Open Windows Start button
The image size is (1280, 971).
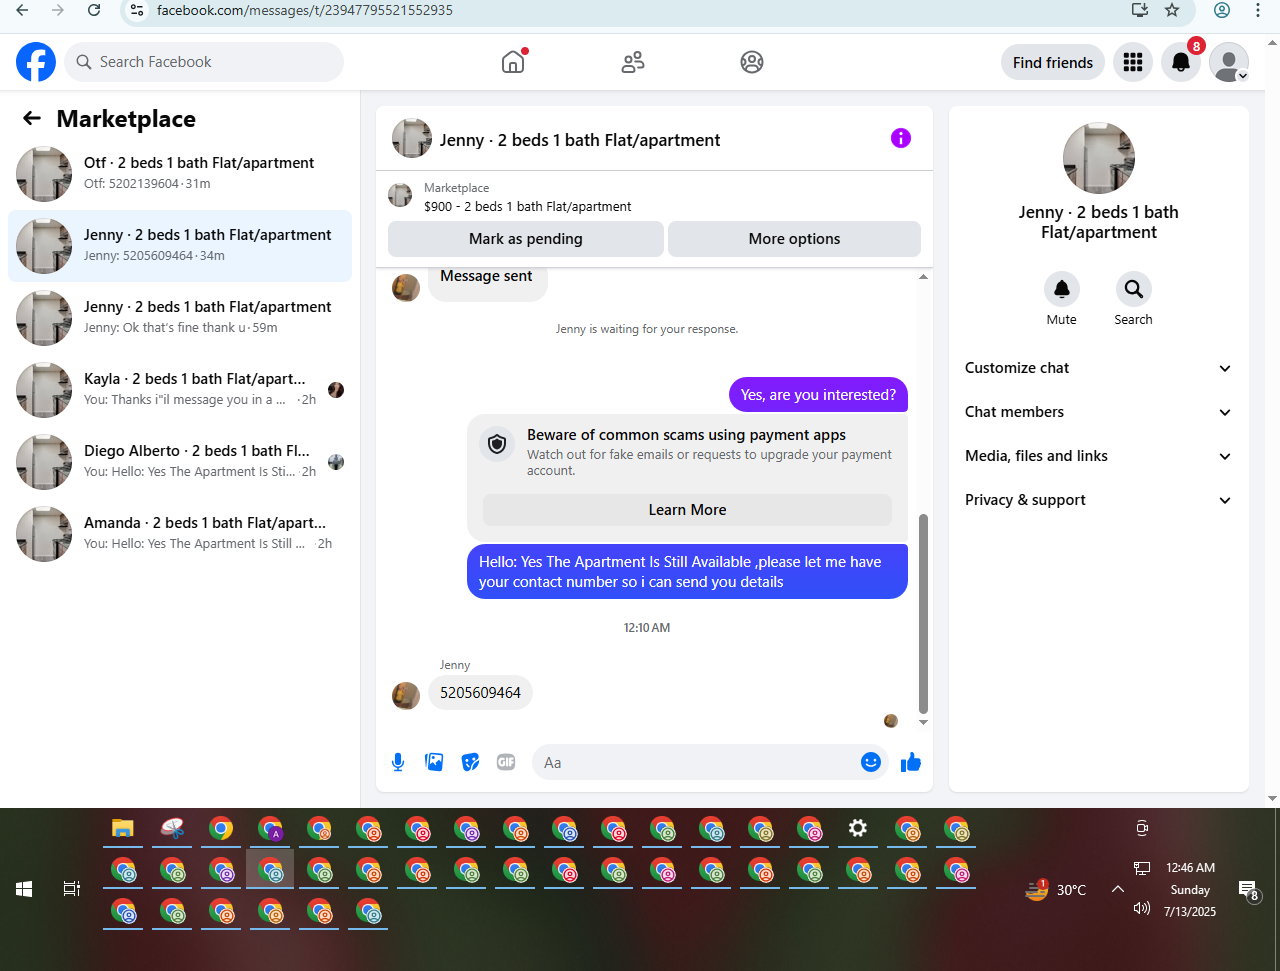pyautogui.click(x=24, y=888)
